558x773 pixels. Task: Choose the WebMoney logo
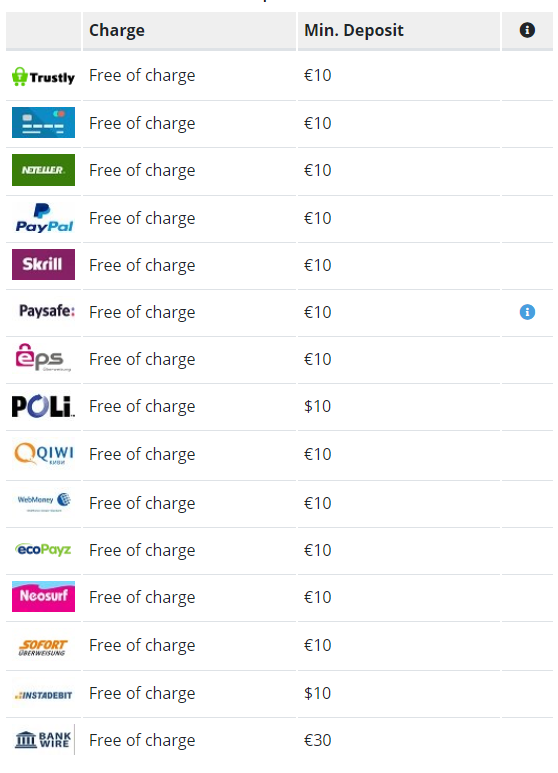(x=44, y=502)
